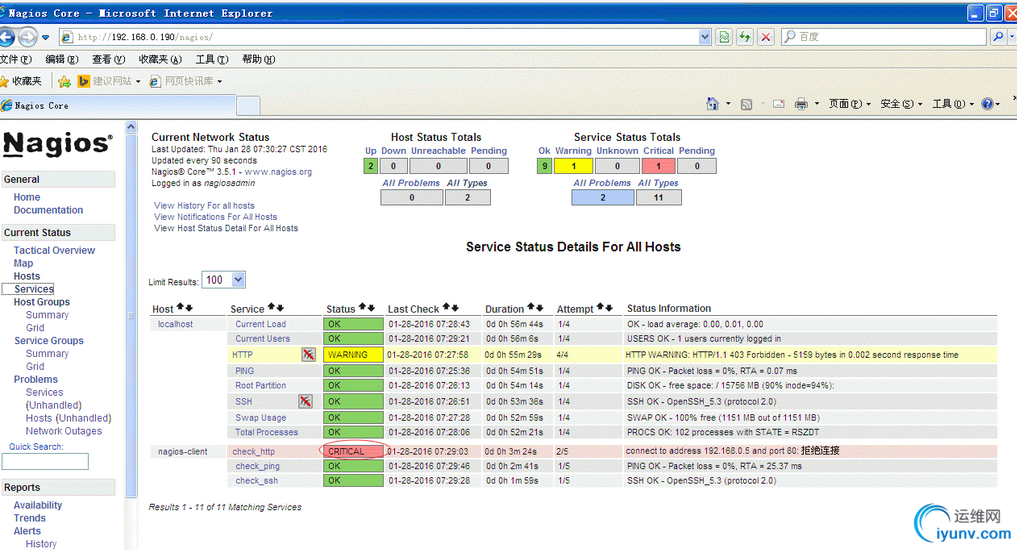
Task: Sort Status column descending arrow
Action: click(371, 307)
